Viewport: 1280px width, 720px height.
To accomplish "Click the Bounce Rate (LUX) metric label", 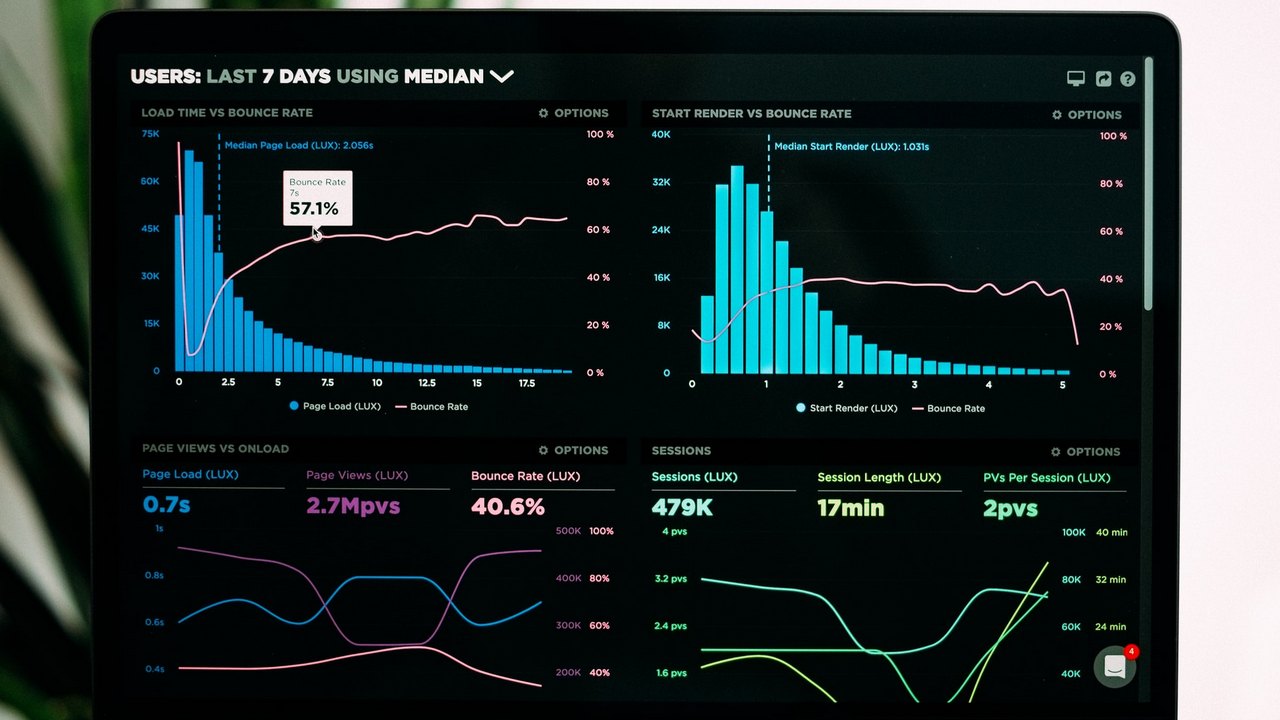I will [525, 476].
